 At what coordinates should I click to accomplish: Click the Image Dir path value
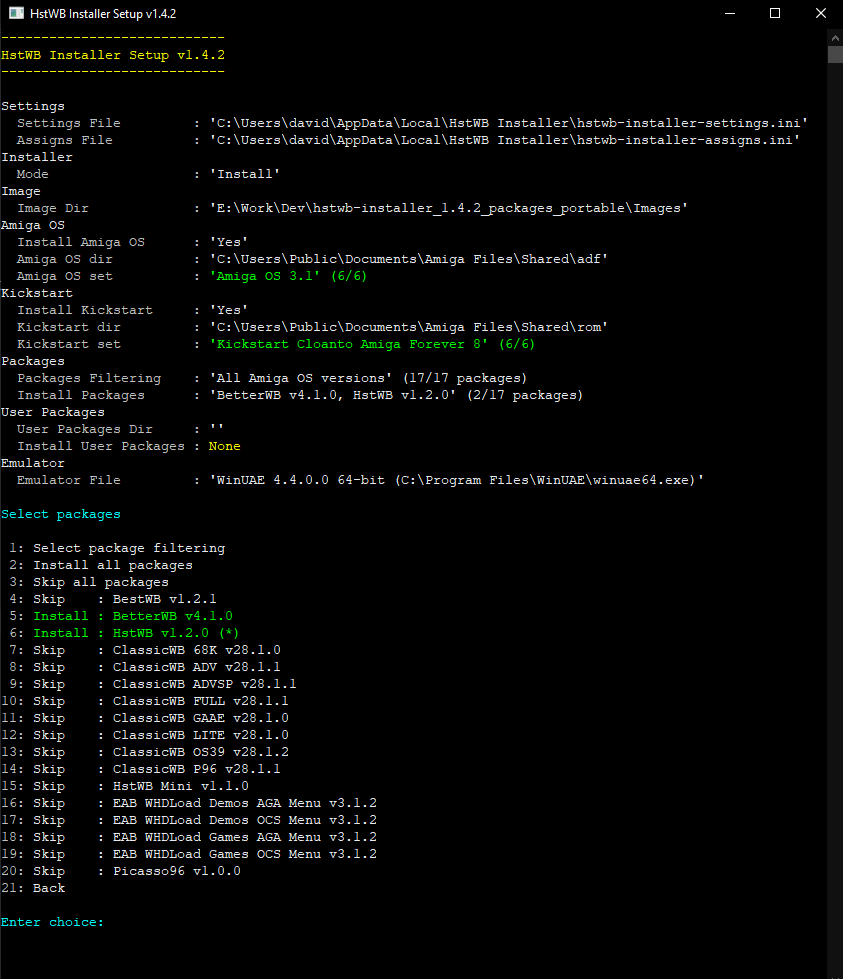coord(448,208)
